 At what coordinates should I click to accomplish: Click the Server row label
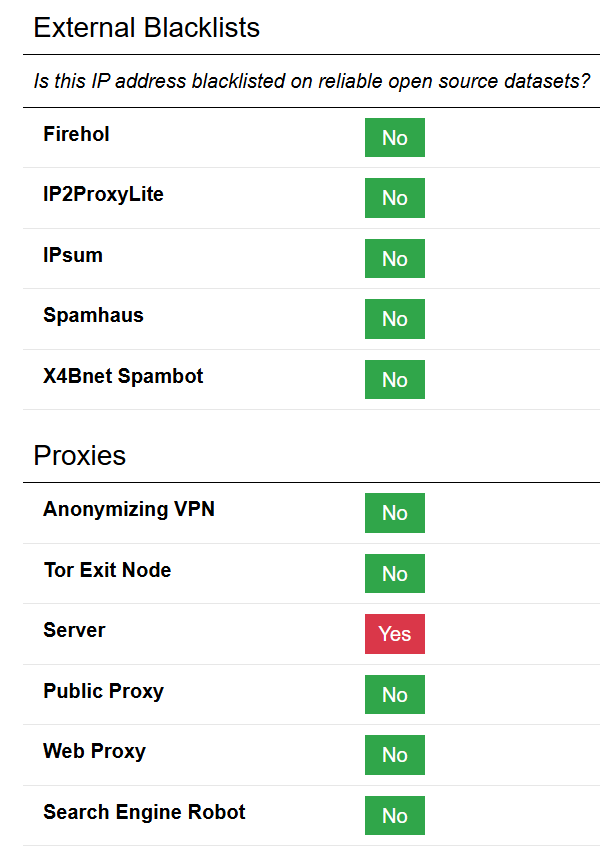coord(74,630)
